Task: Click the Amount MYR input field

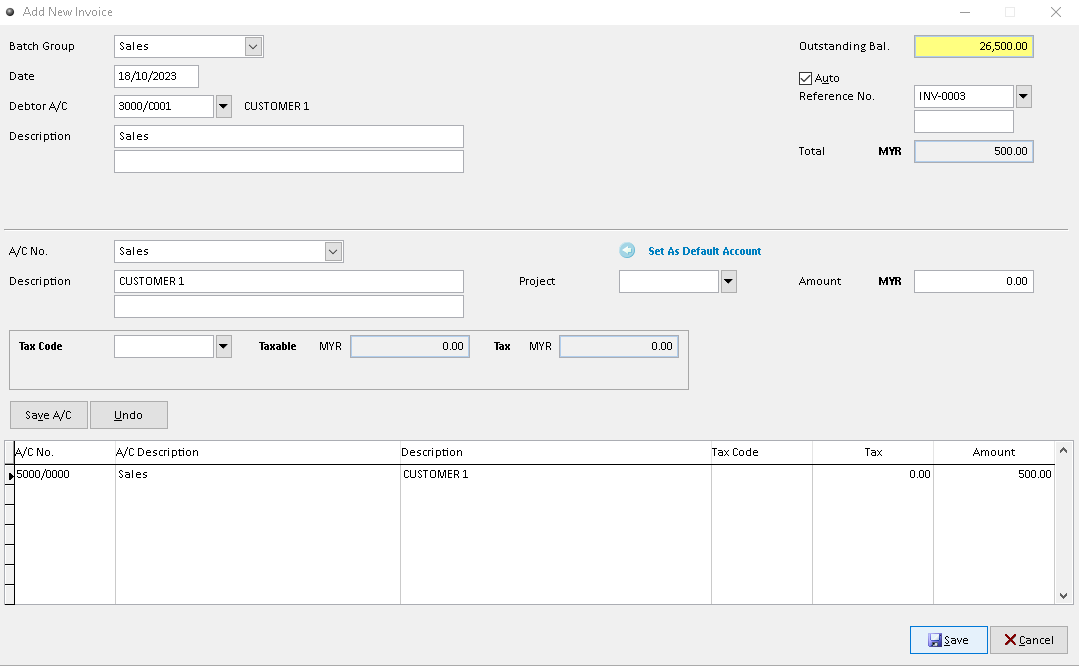Action: [x=972, y=281]
